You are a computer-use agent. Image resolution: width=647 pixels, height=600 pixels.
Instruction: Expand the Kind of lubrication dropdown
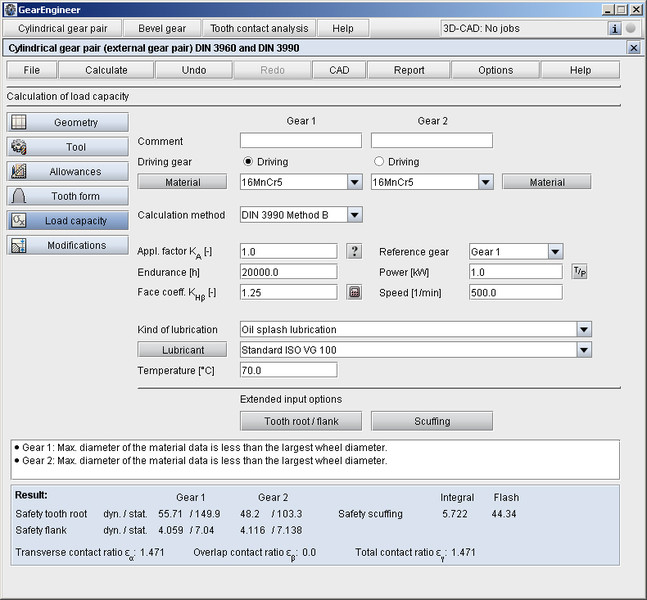coord(583,329)
